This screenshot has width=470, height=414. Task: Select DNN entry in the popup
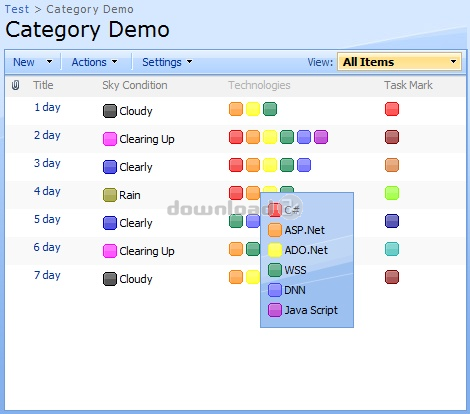coord(287,290)
